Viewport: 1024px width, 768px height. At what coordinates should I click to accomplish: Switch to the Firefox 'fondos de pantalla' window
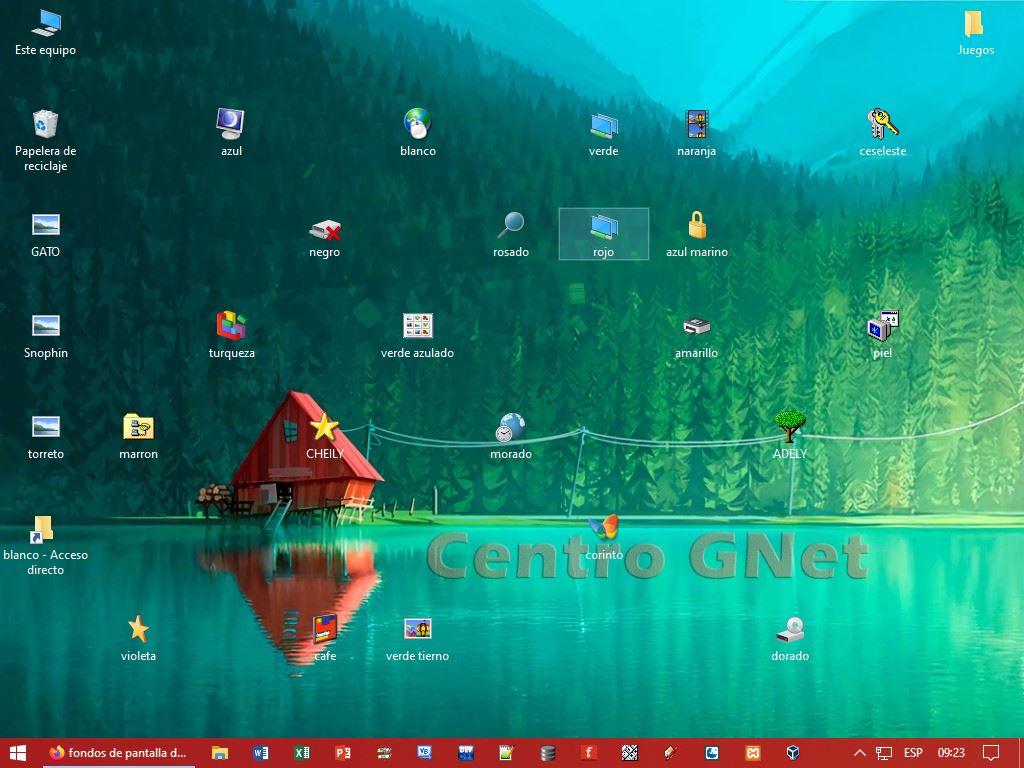coord(118,753)
